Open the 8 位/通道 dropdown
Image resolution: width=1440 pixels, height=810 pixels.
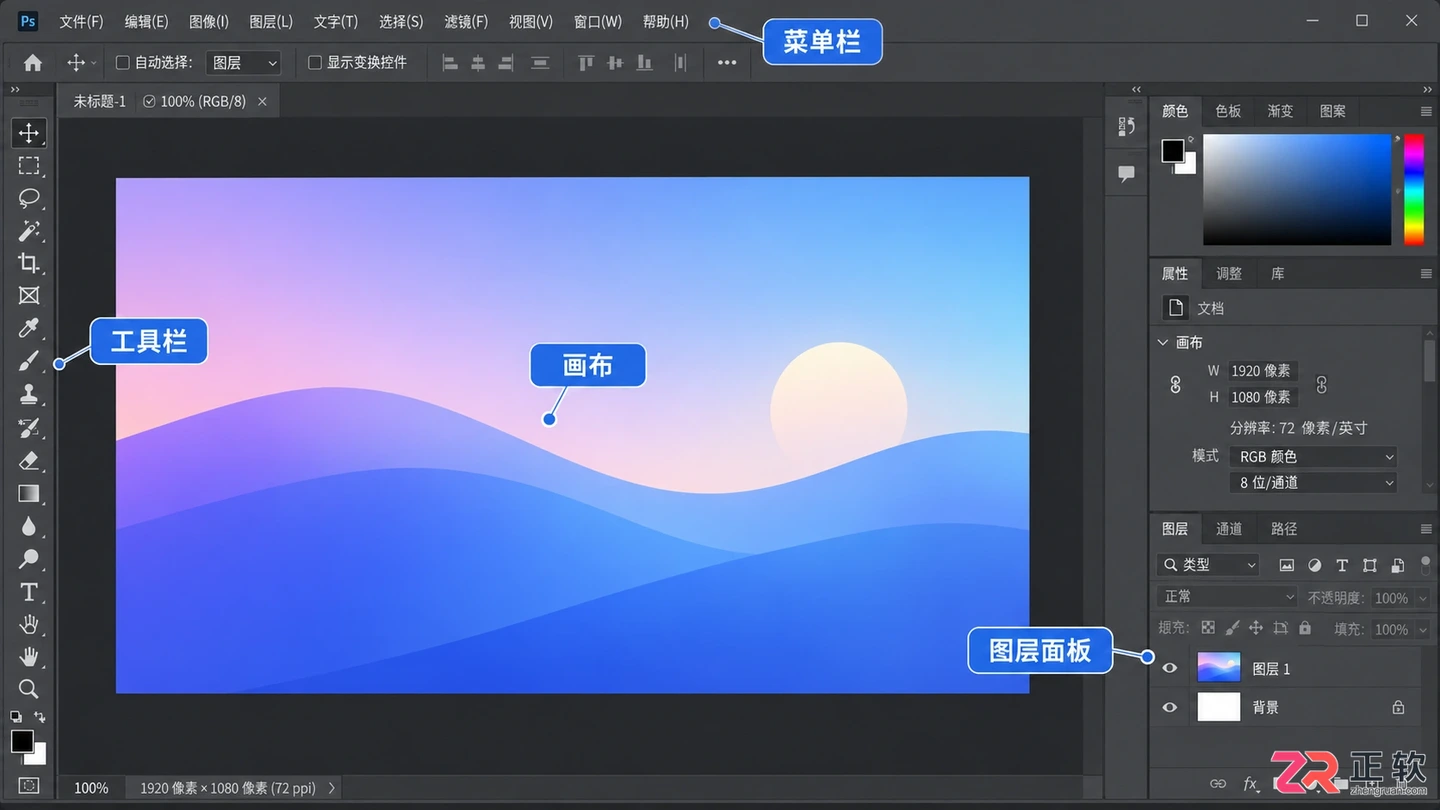1314,482
